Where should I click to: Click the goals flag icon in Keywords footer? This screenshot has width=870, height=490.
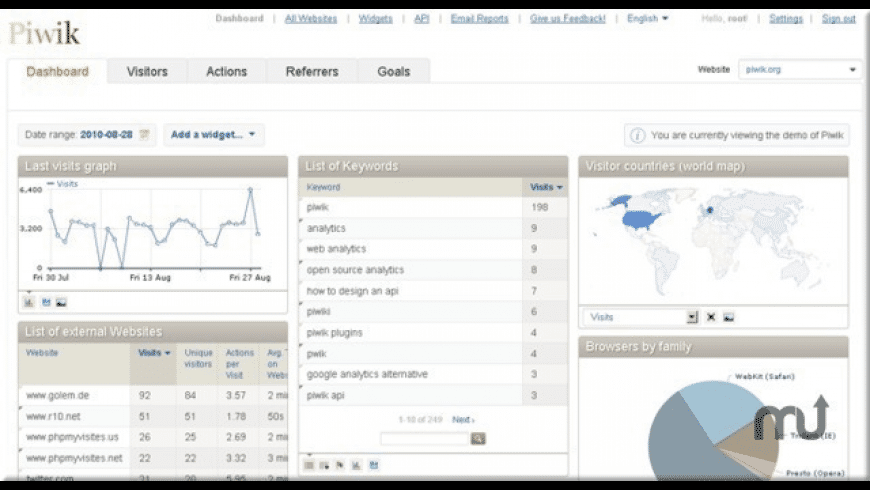[340, 465]
